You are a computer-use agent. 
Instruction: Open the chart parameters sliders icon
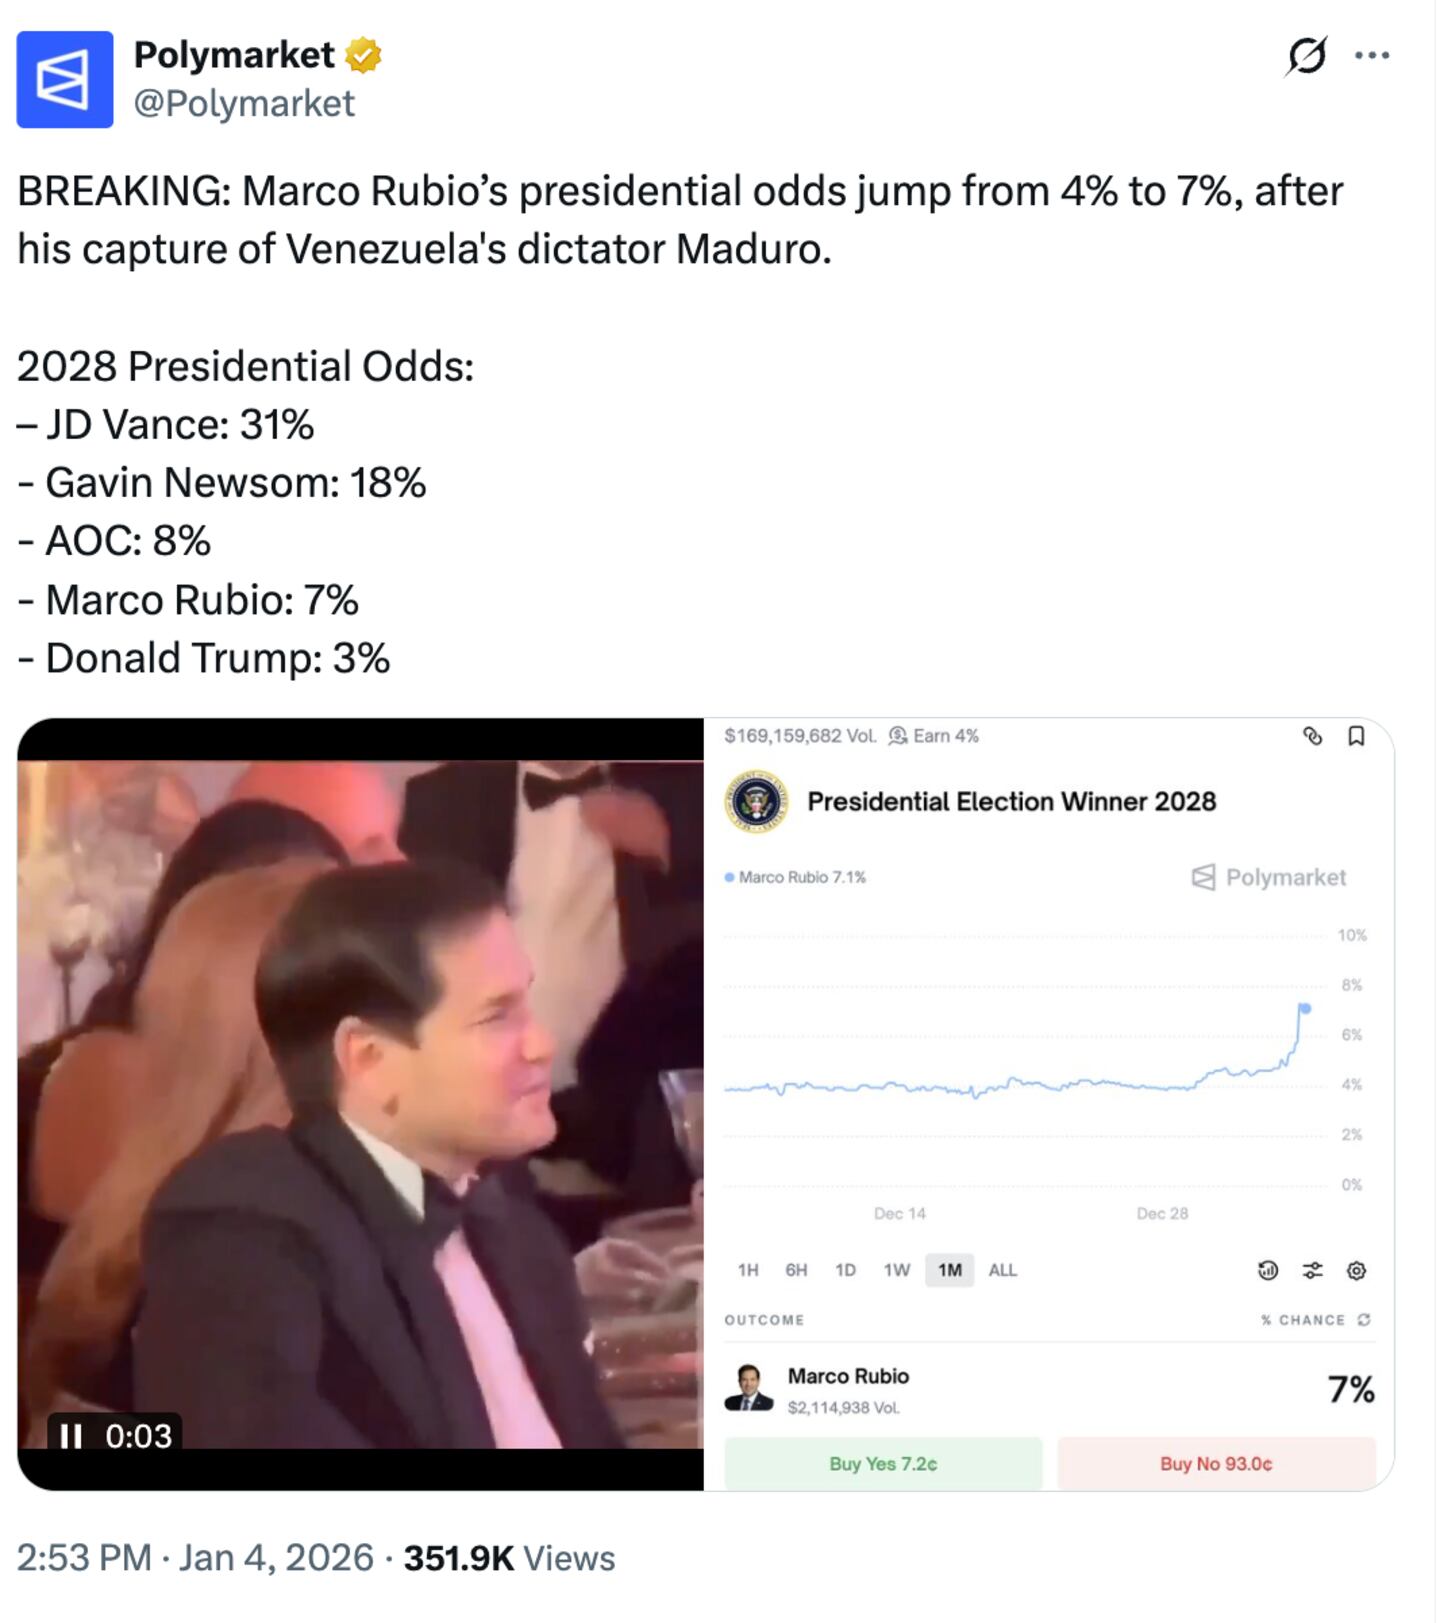coord(1311,1270)
